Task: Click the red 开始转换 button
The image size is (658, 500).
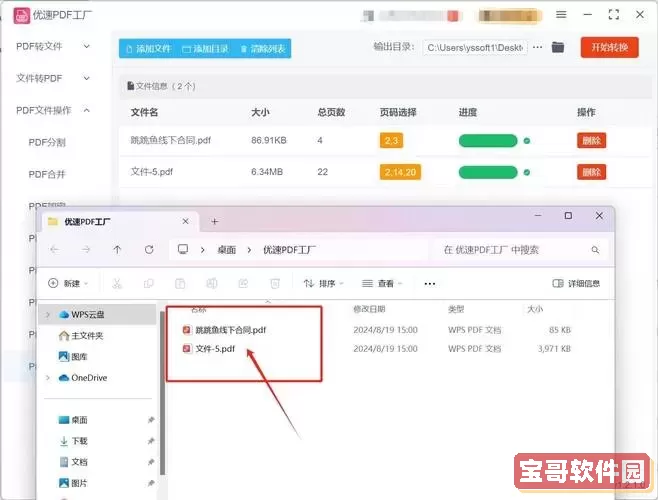Action: point(609,47)
